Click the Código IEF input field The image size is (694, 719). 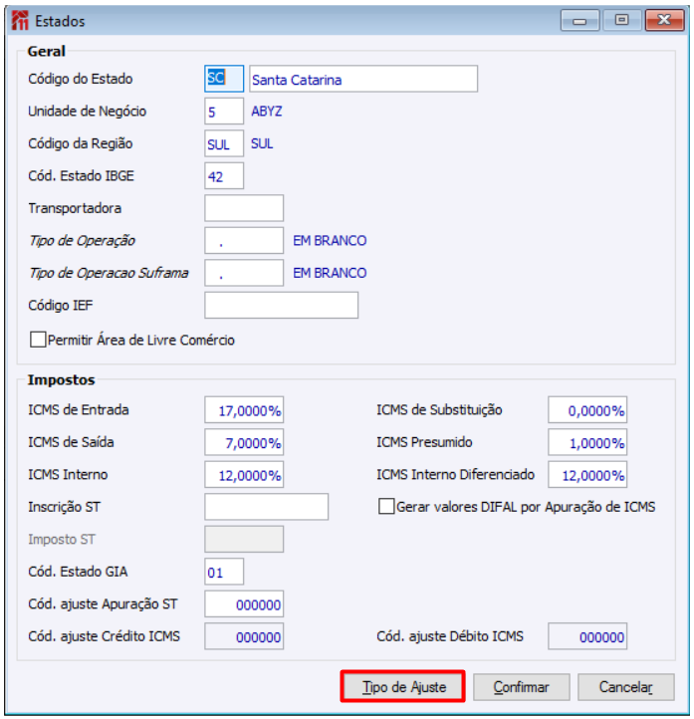(281, 305)
